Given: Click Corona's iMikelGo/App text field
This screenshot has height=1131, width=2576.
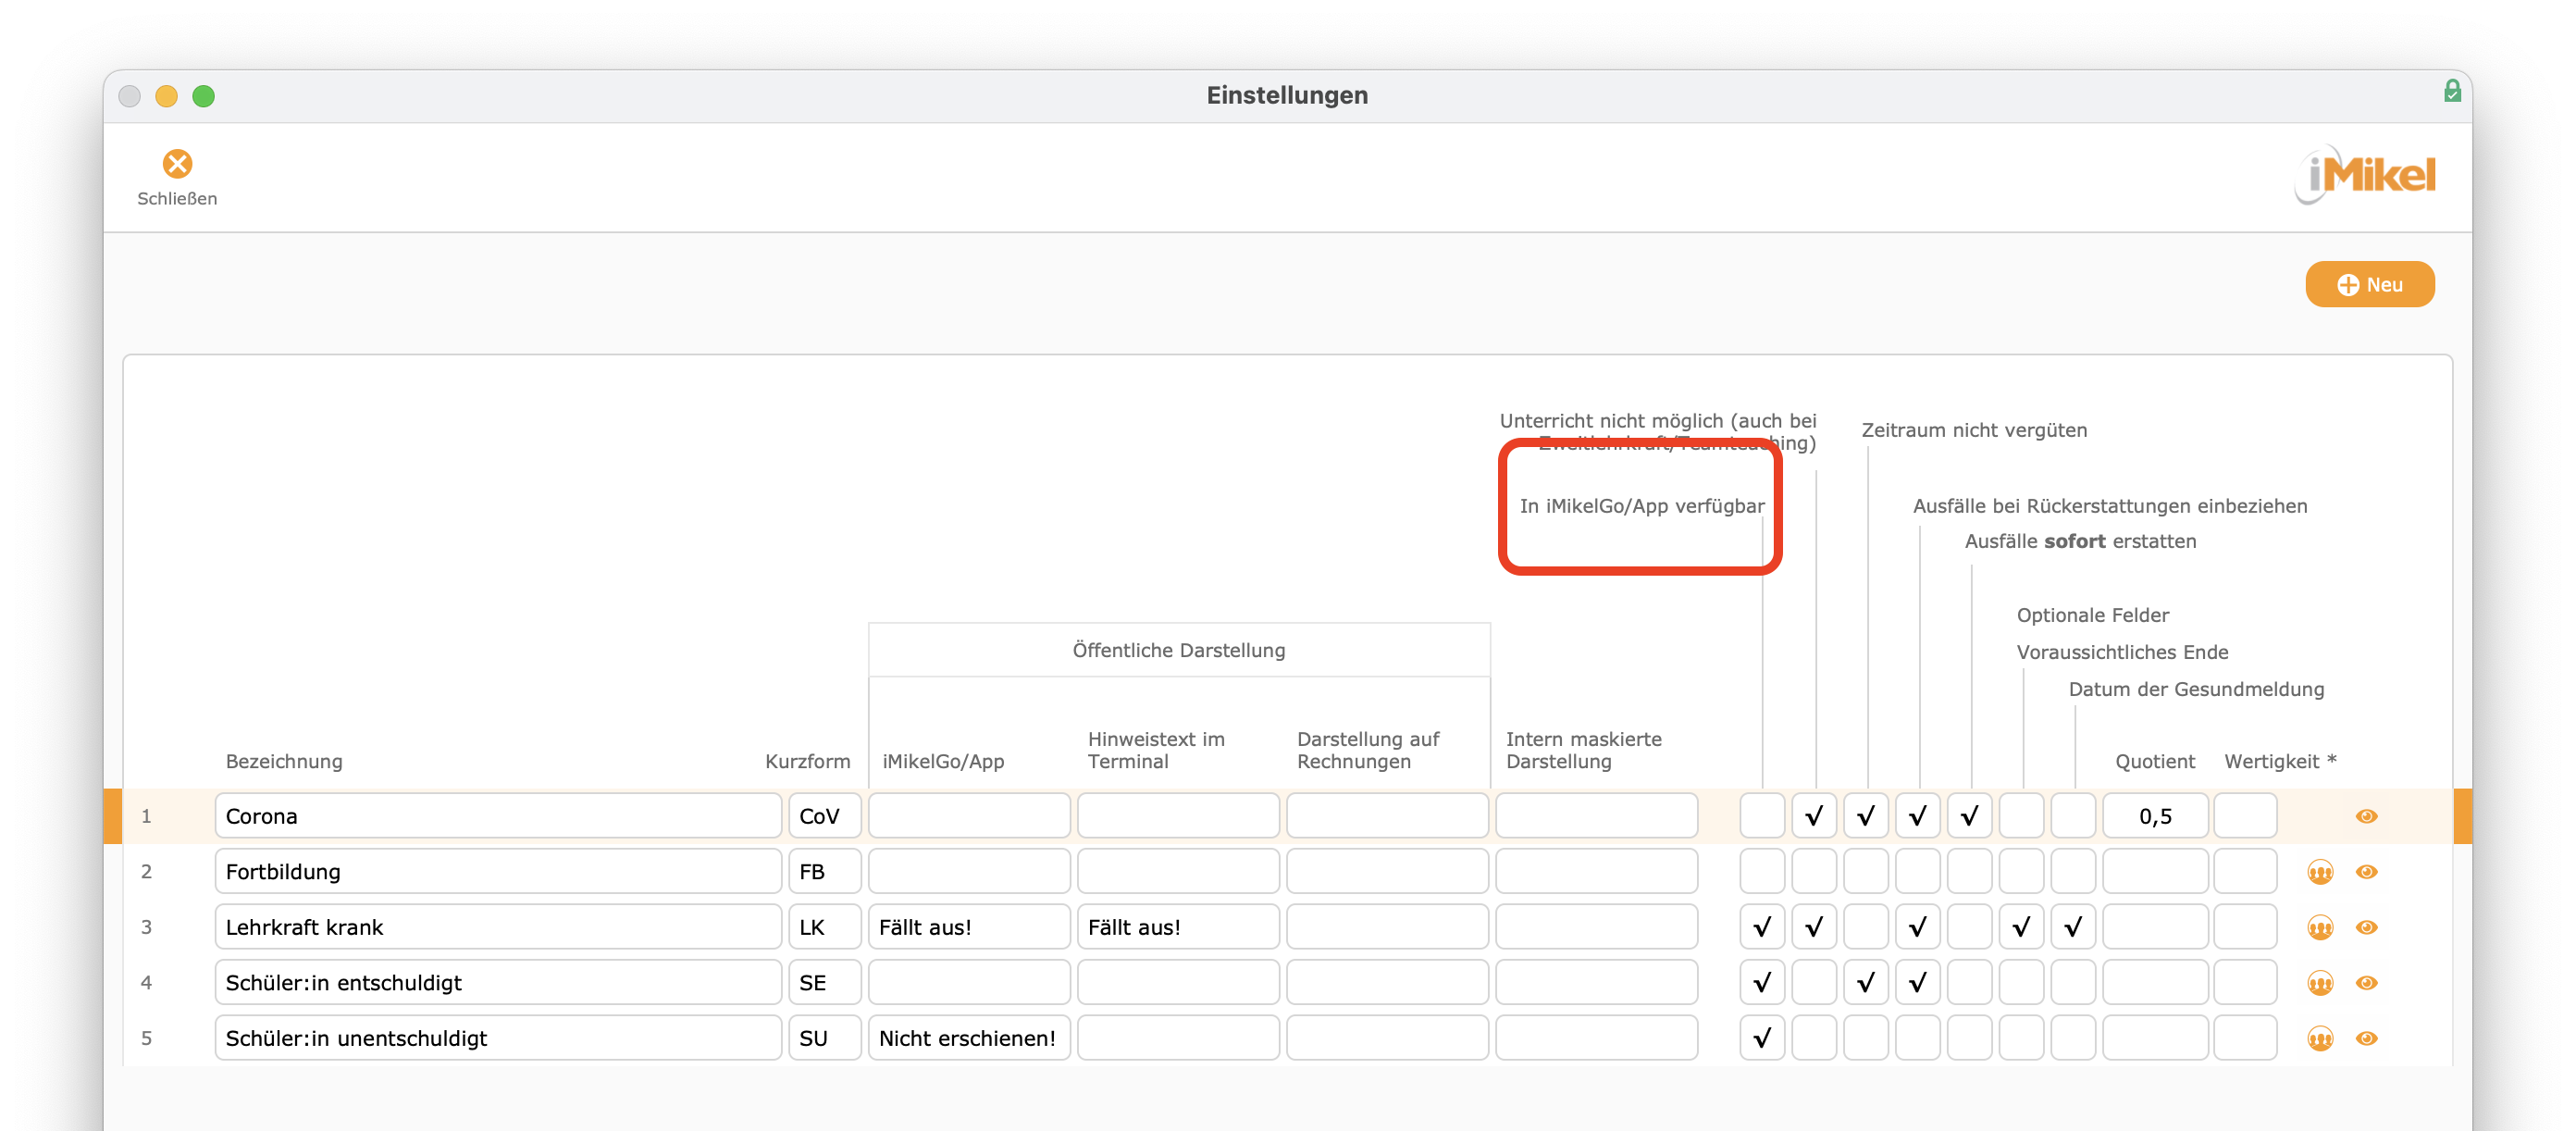Looking at the screenshot, I should 969,816.
